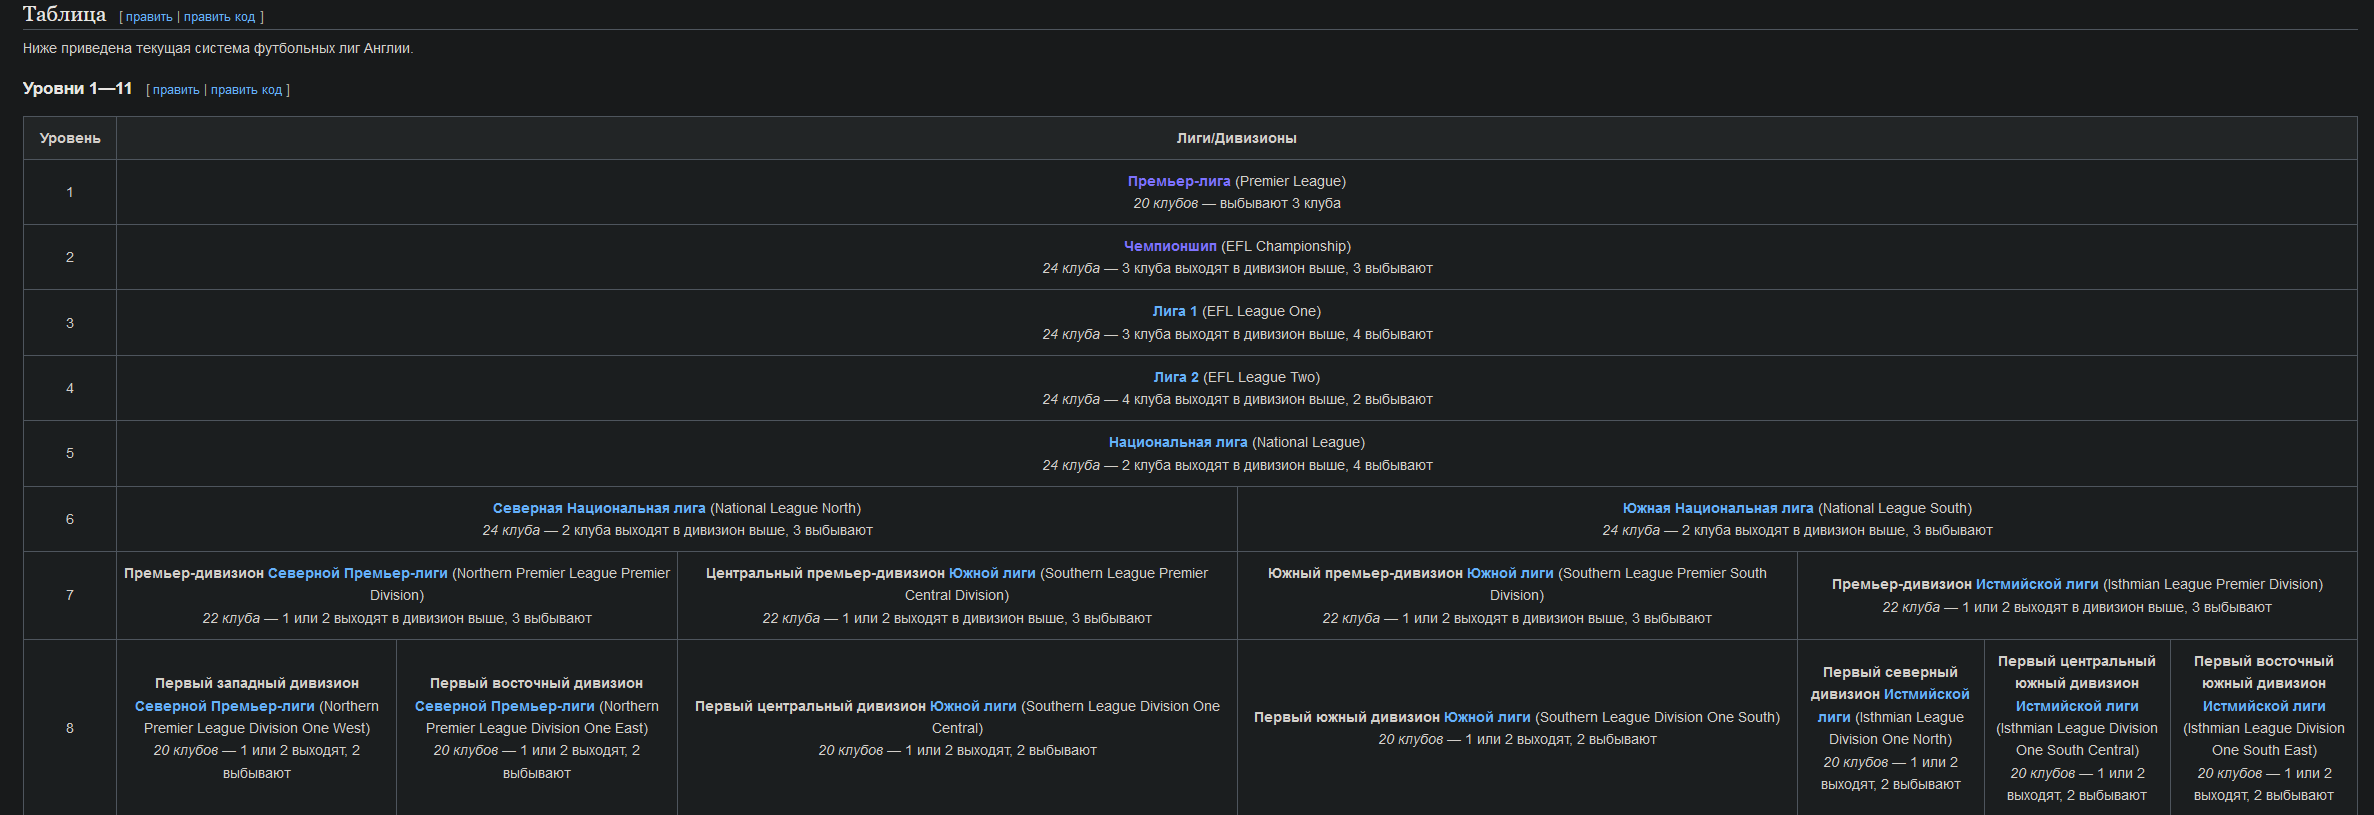The image size is (2374, 815).
Task: Click level cell '1'
Action: (x=70, y=192)
